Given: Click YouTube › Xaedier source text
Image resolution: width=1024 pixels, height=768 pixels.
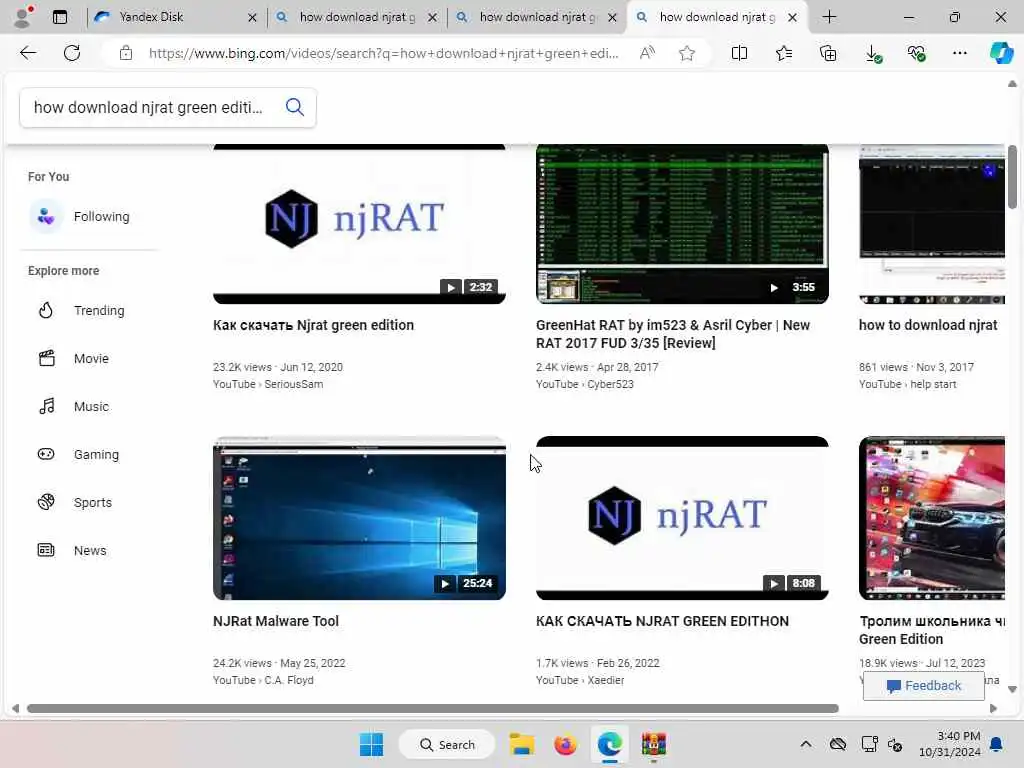Looking at the screenshot, I should pyautogui.click(x=580, y=680).
